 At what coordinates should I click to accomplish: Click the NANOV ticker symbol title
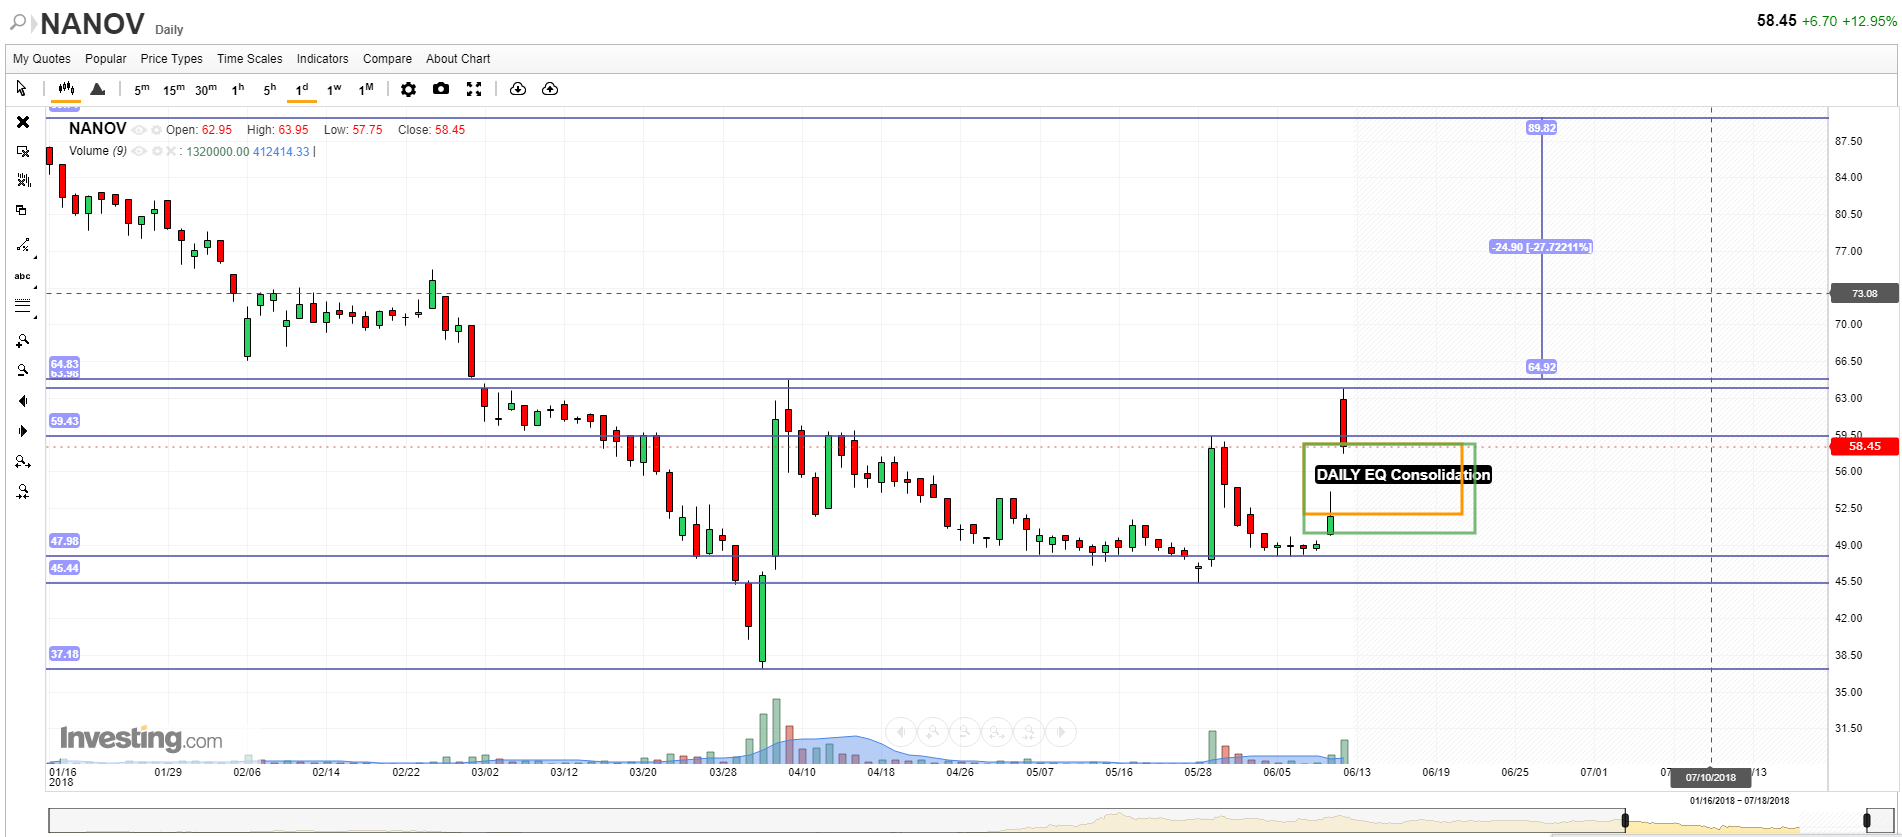[x=92, y=23]
